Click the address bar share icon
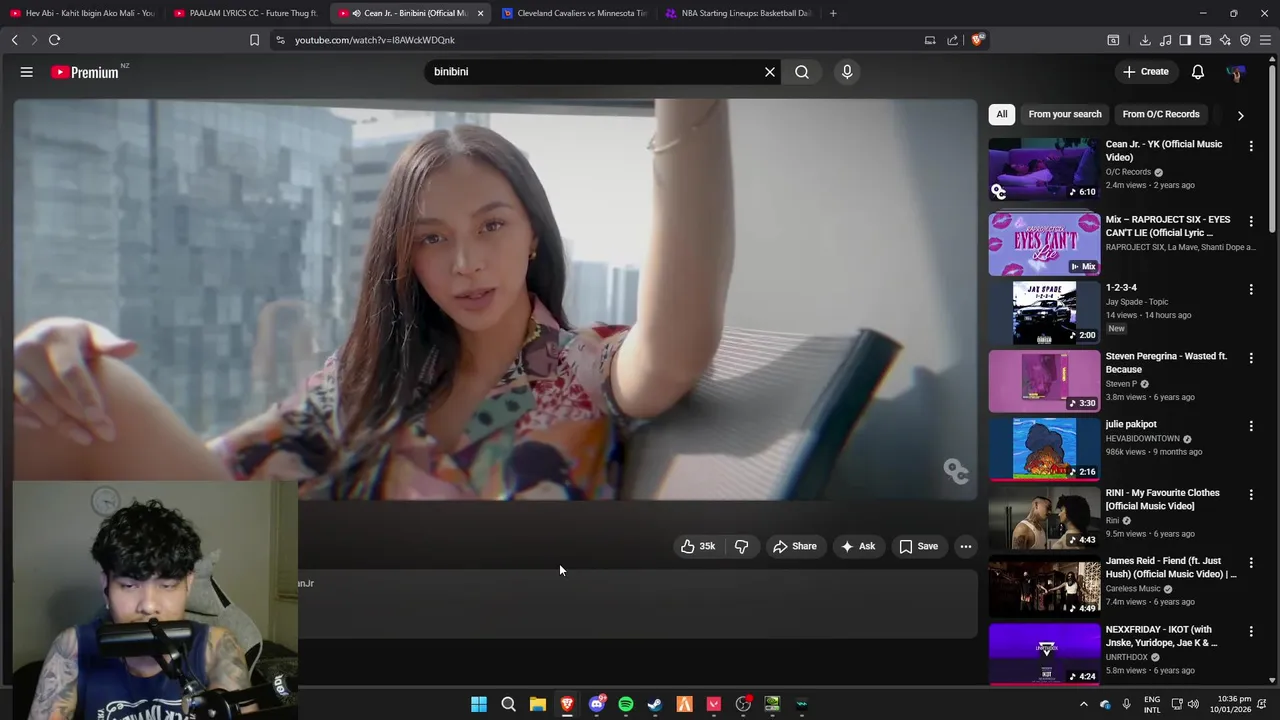Screen dimensions: 1280x720 (x=953, y=40)
